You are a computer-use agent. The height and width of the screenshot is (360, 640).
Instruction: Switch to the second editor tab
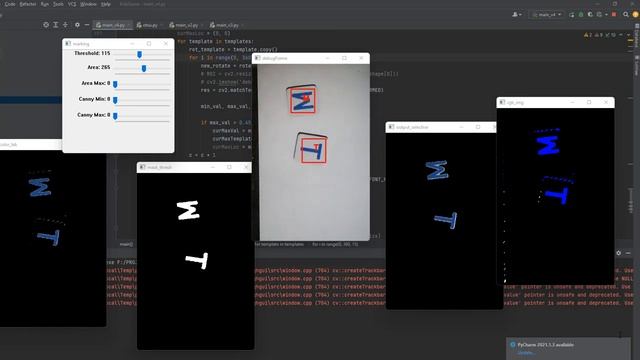pos(149,25)
